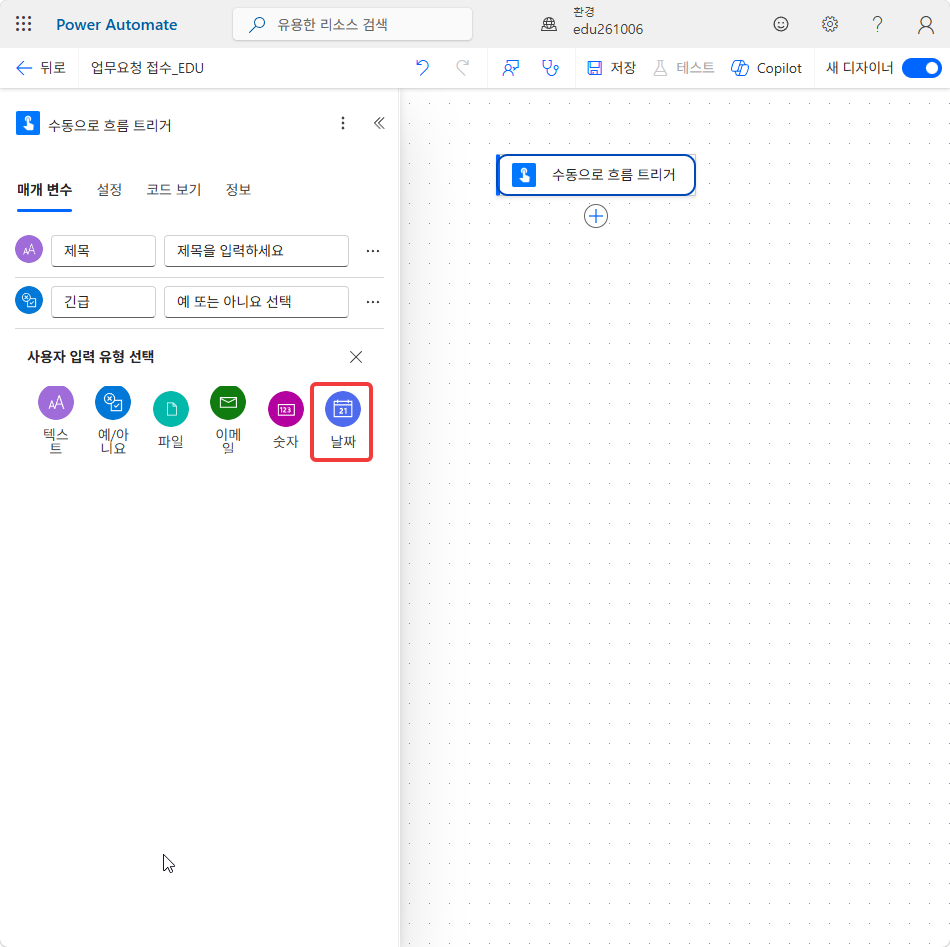The height and width of the screenshot is (947, 950).
Task: Choose the 날짜 input type
Action: [342, 421]
